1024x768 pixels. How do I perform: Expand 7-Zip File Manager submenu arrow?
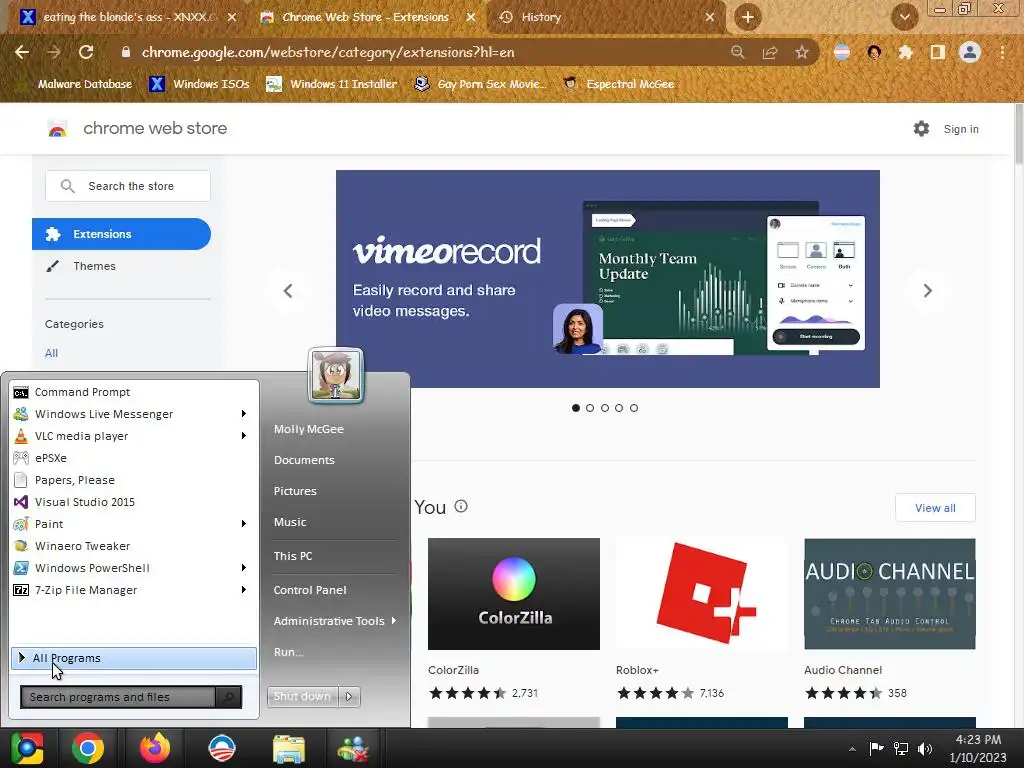click(244, 590)
